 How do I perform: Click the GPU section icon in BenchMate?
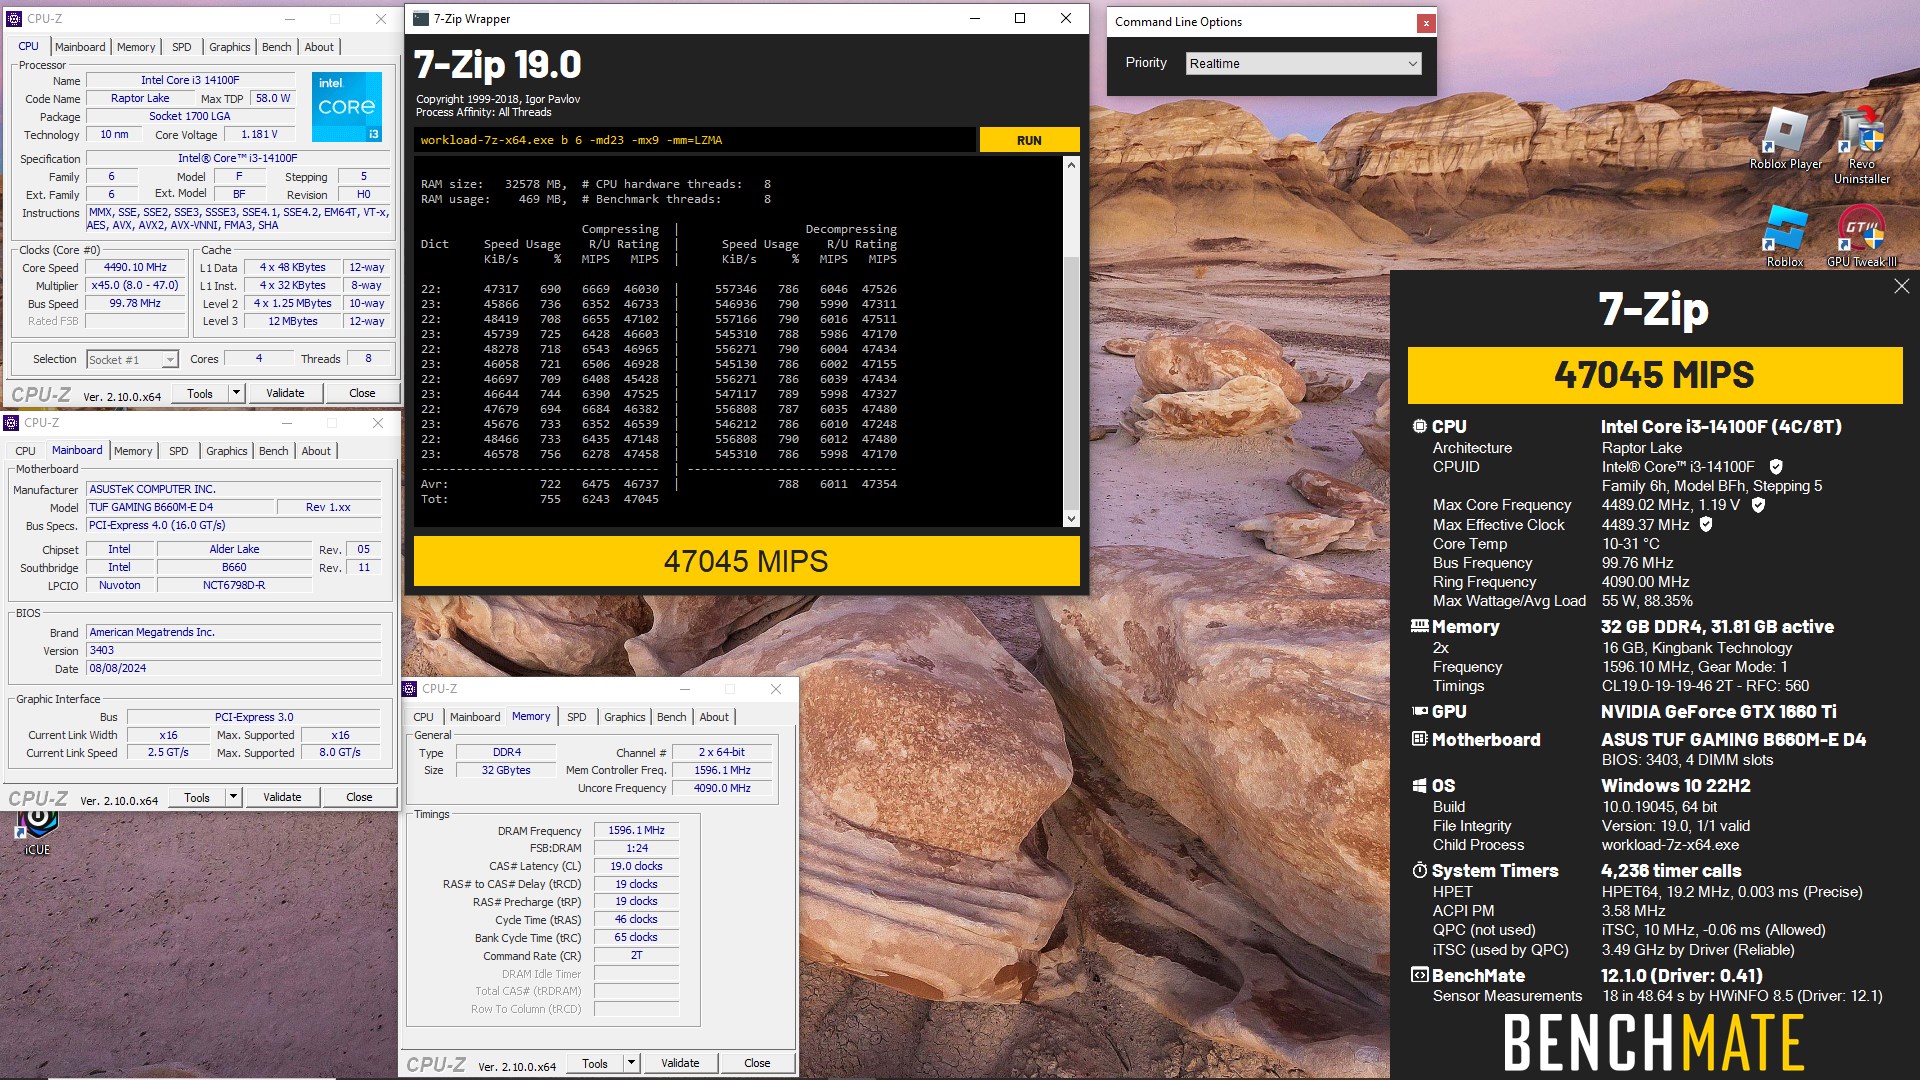coord(1419,711)
